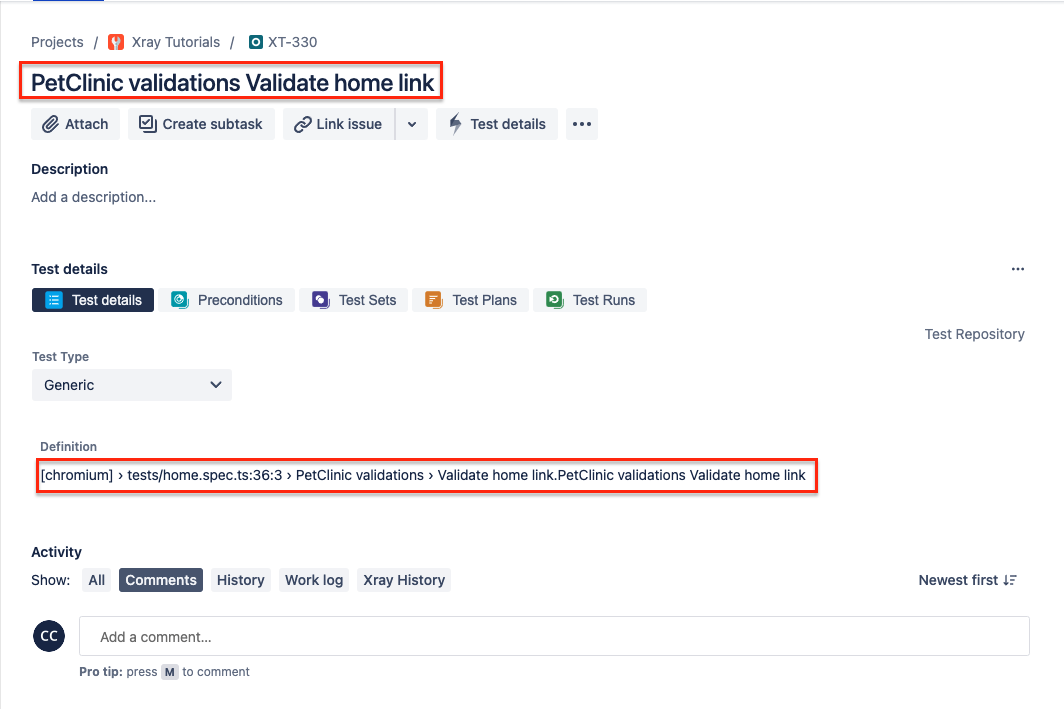Open the Test Type Generic dropdown
1064x709 pixels.
click(132, 385)
